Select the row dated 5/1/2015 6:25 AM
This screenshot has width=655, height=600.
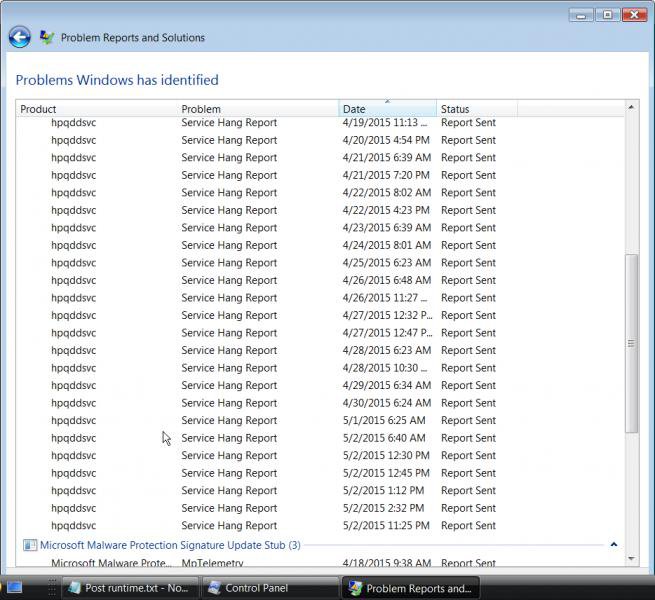[320, 420]
